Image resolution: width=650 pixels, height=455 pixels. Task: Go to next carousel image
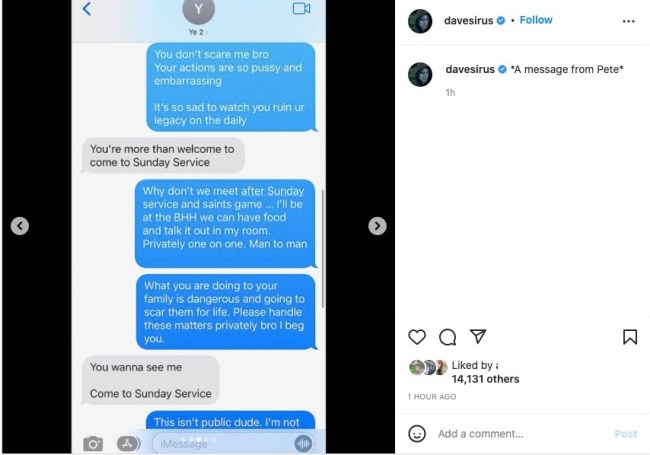[377, 226]
